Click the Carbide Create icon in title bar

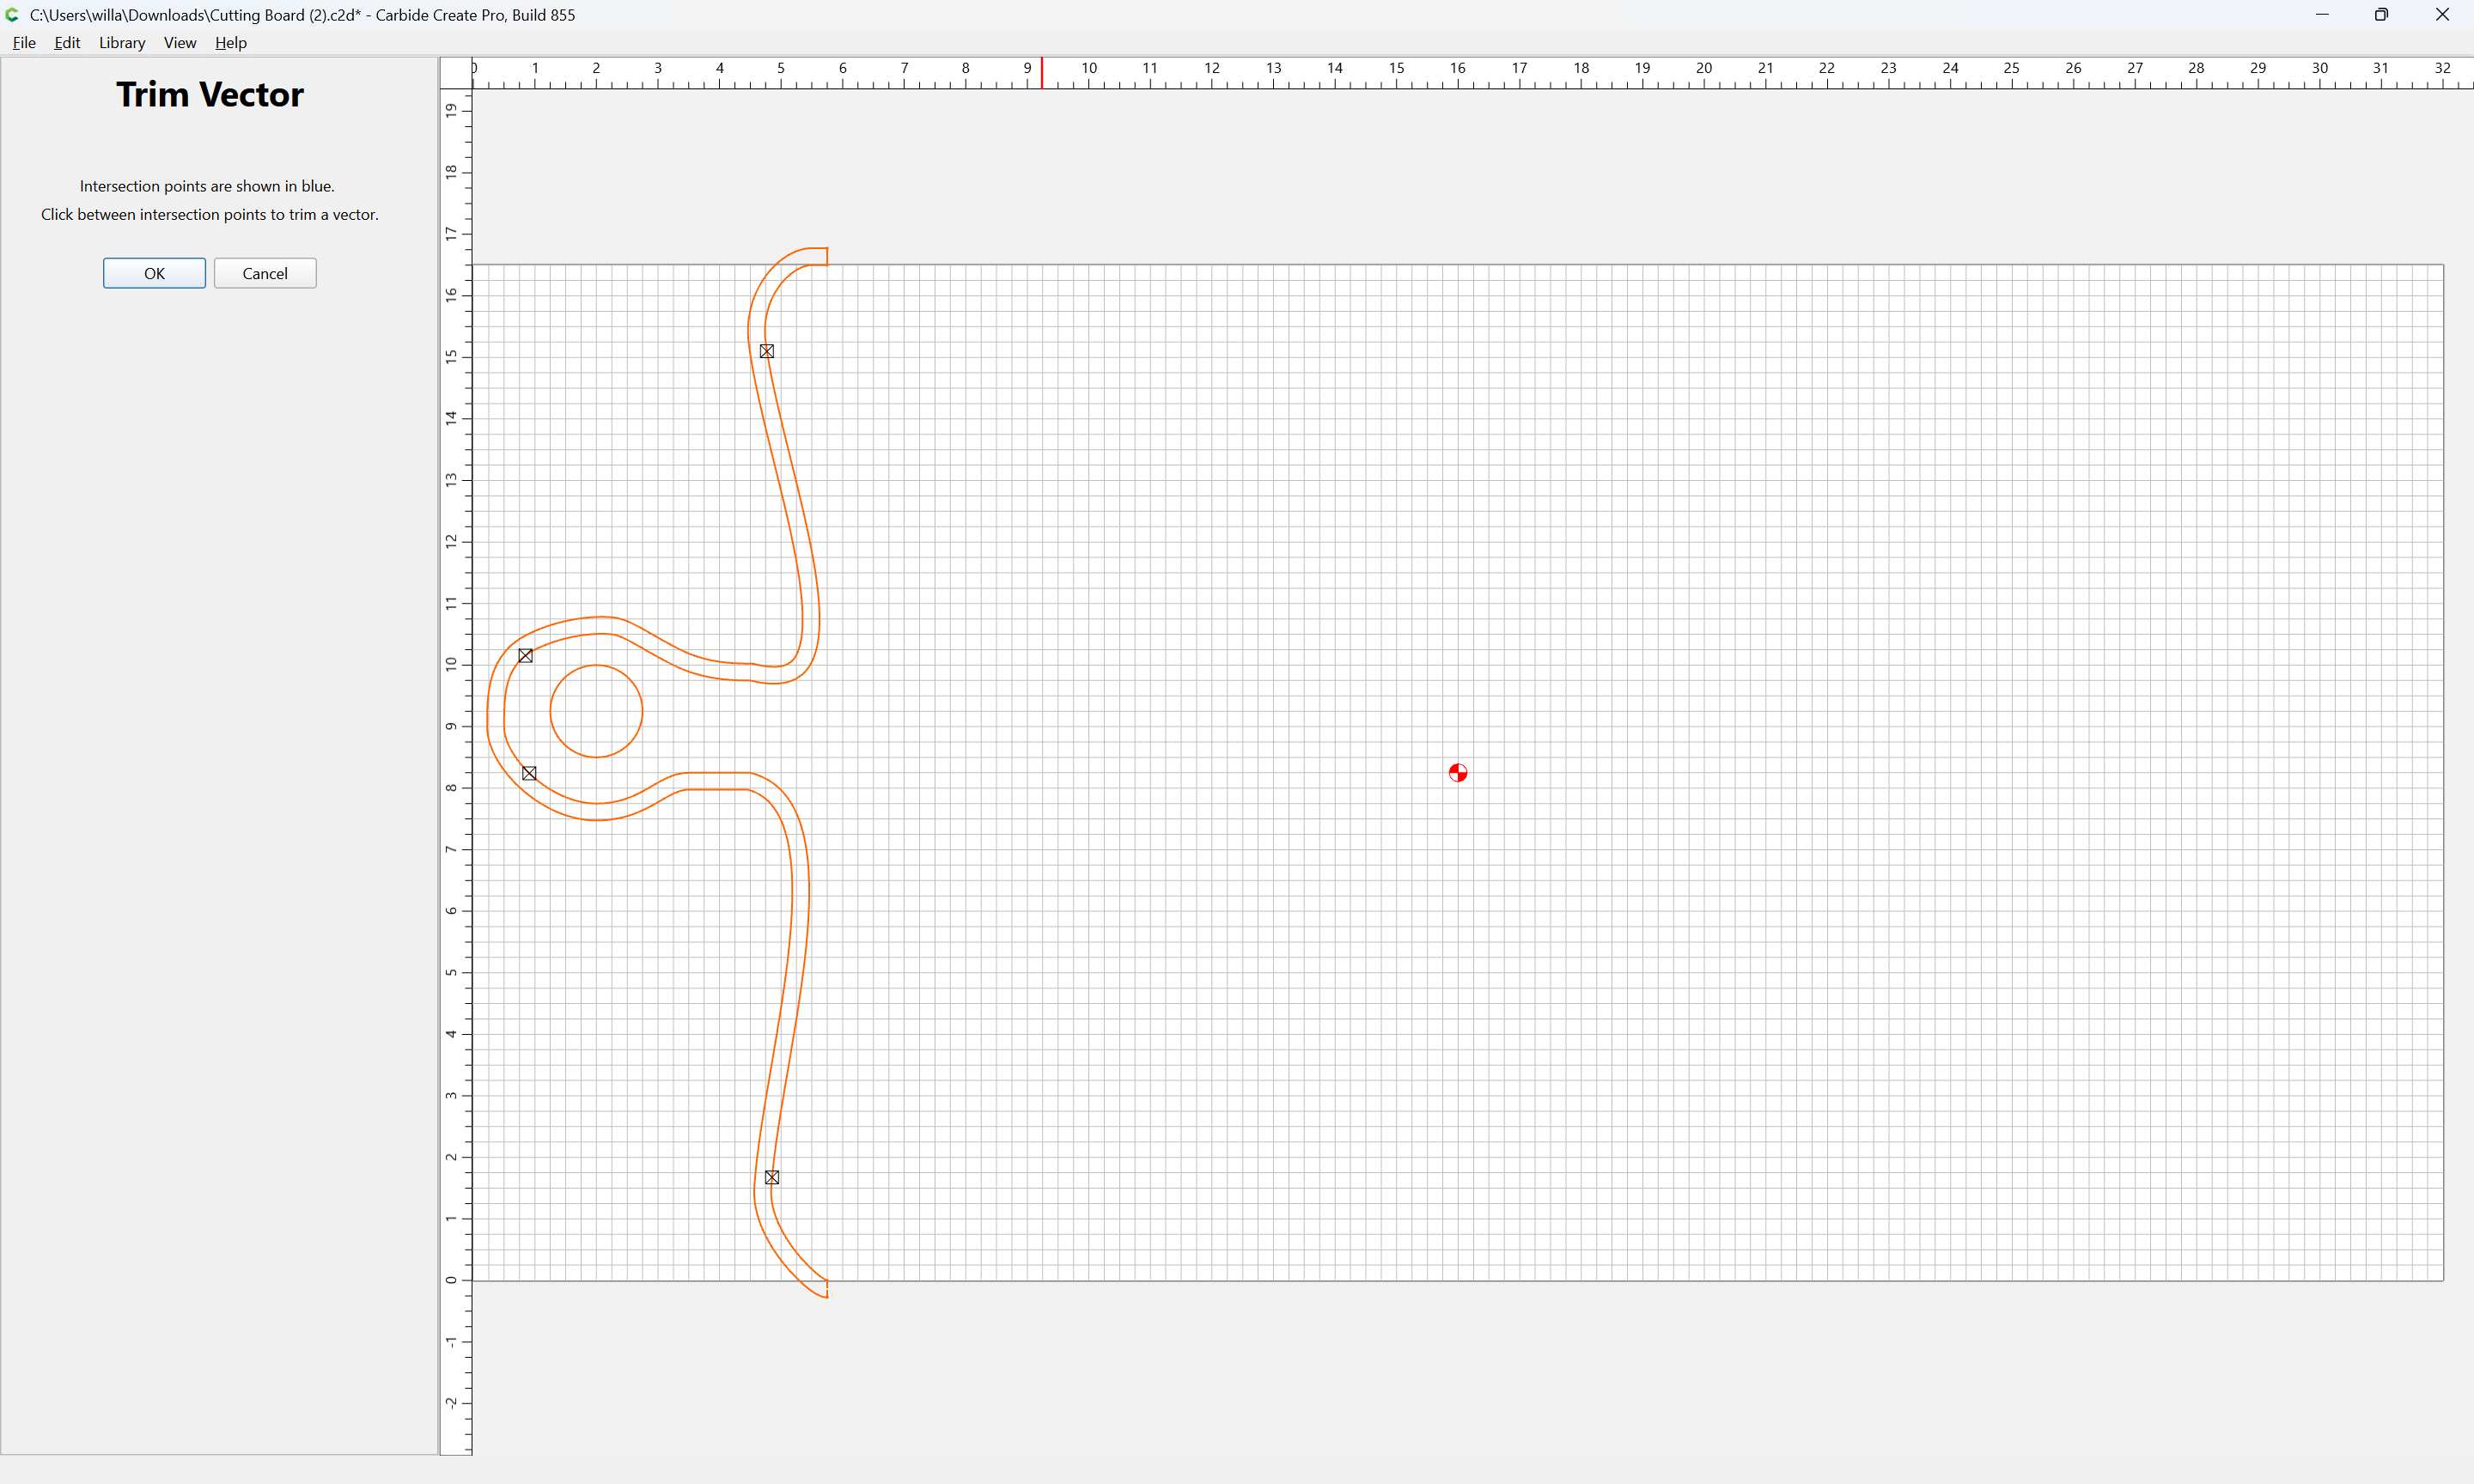click(13, 15)
